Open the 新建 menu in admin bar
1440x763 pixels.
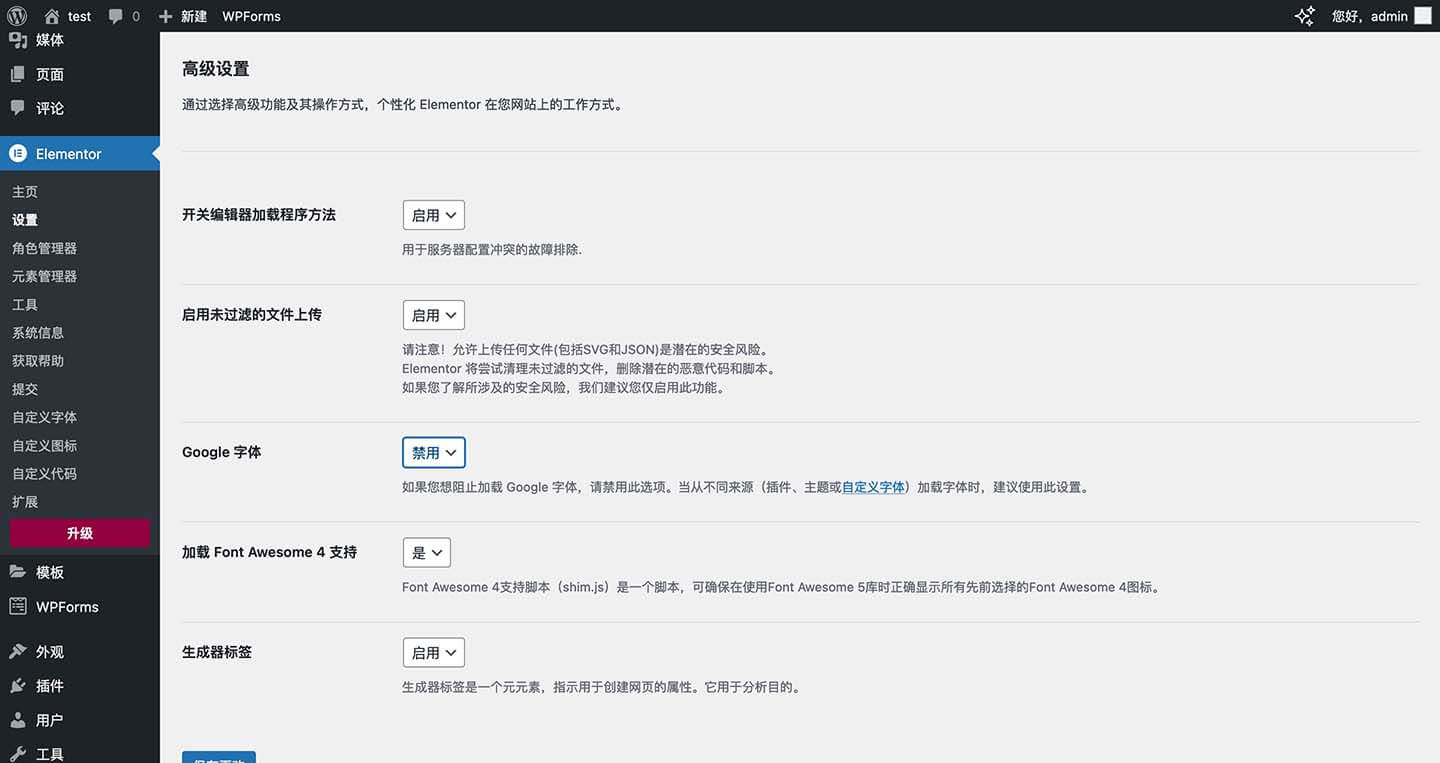182,16
